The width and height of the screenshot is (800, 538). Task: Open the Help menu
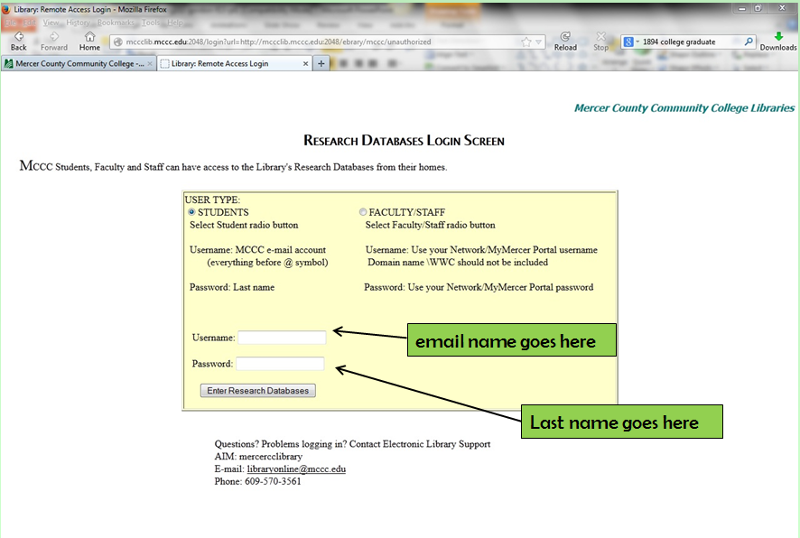175,22
